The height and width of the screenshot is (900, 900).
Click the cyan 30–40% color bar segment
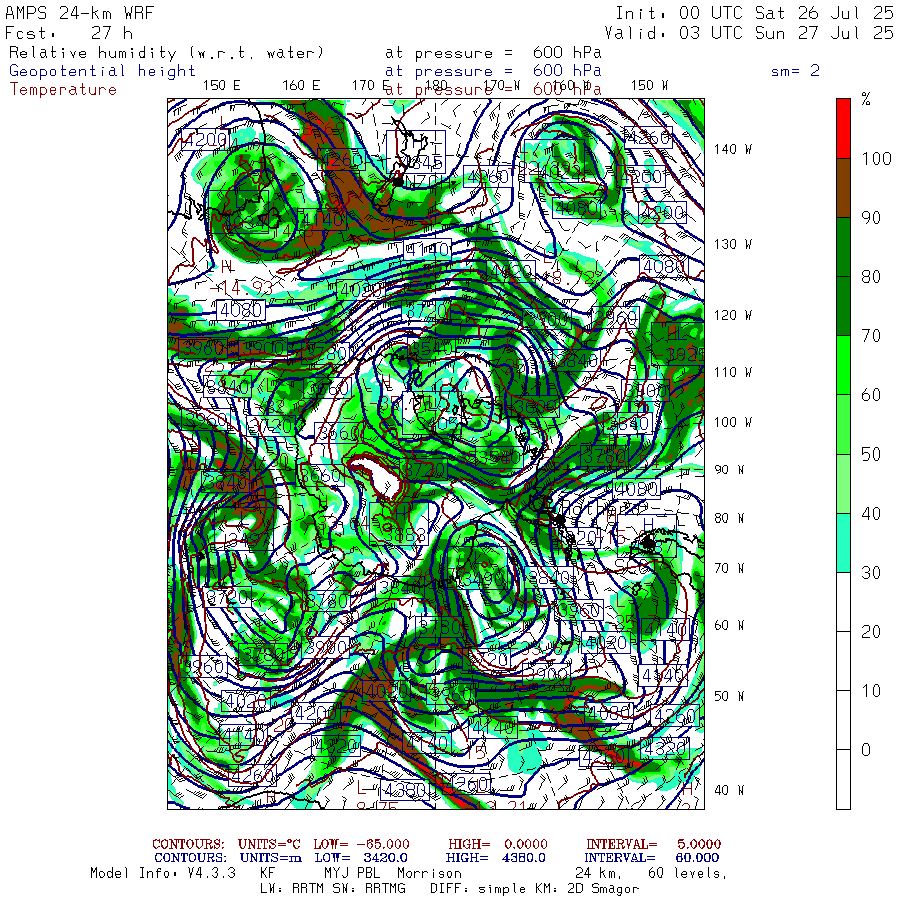click(843, 542)
